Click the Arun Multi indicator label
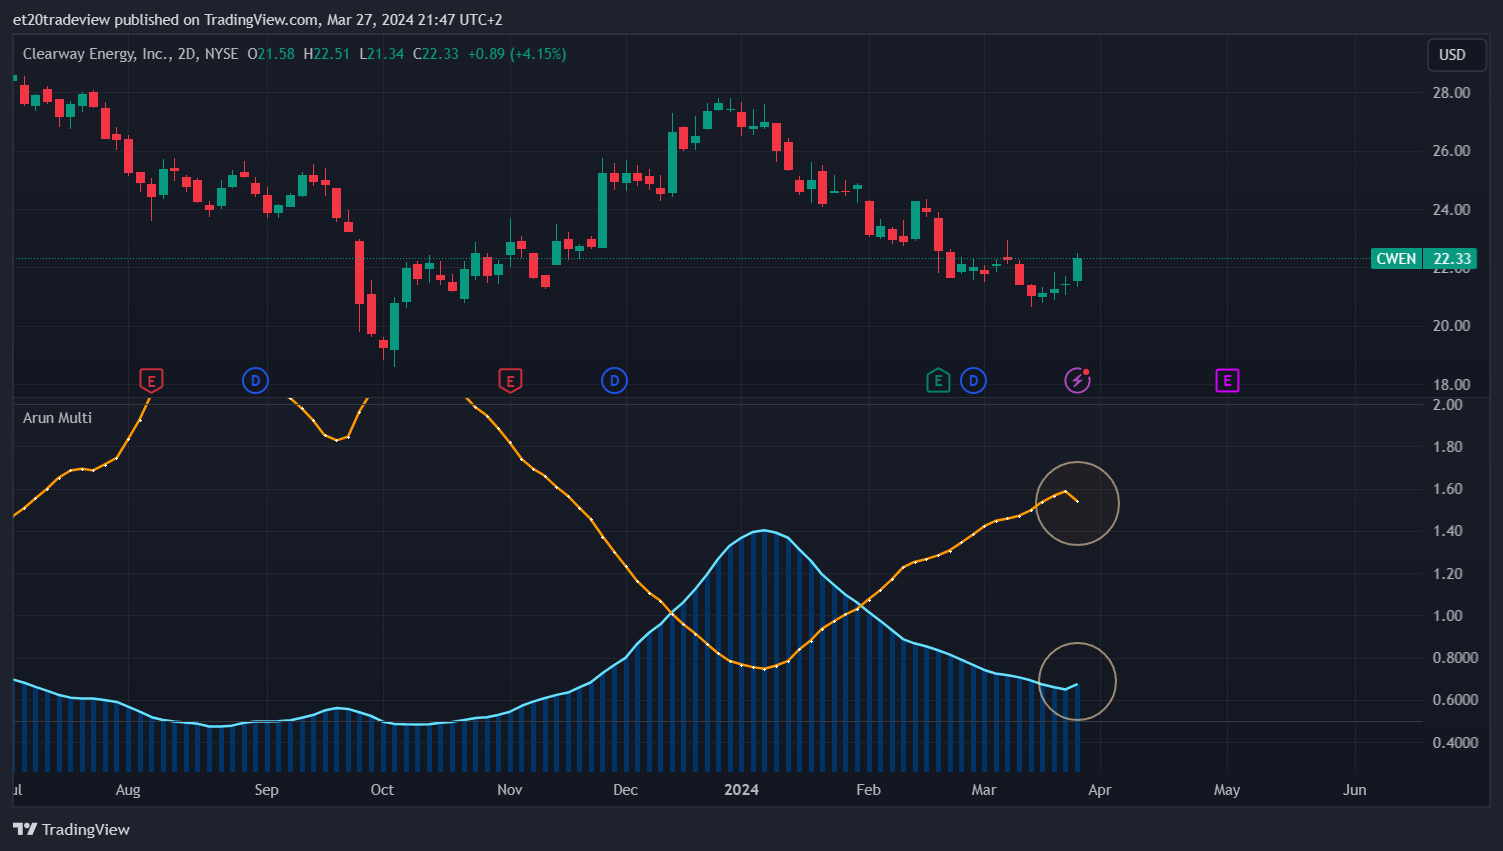This screenshot has height=851, width=1503. point(57,418)
